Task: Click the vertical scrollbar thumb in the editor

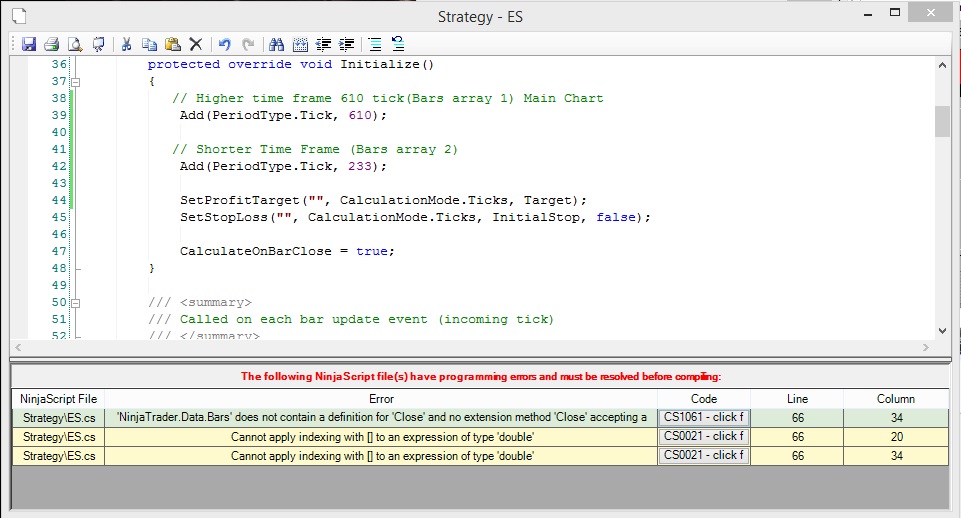Action: tap(942, 121)
